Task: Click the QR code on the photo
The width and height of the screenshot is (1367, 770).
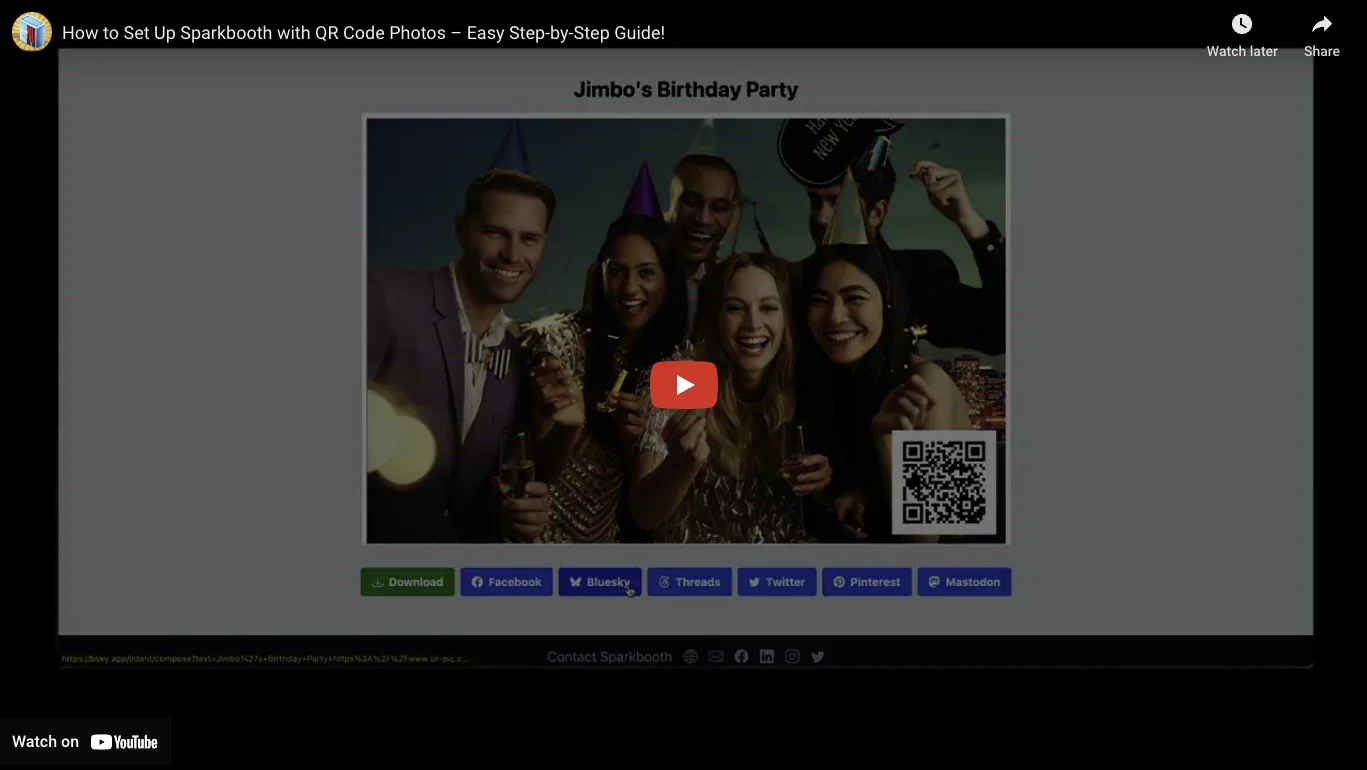Action: tap(944, 482)
